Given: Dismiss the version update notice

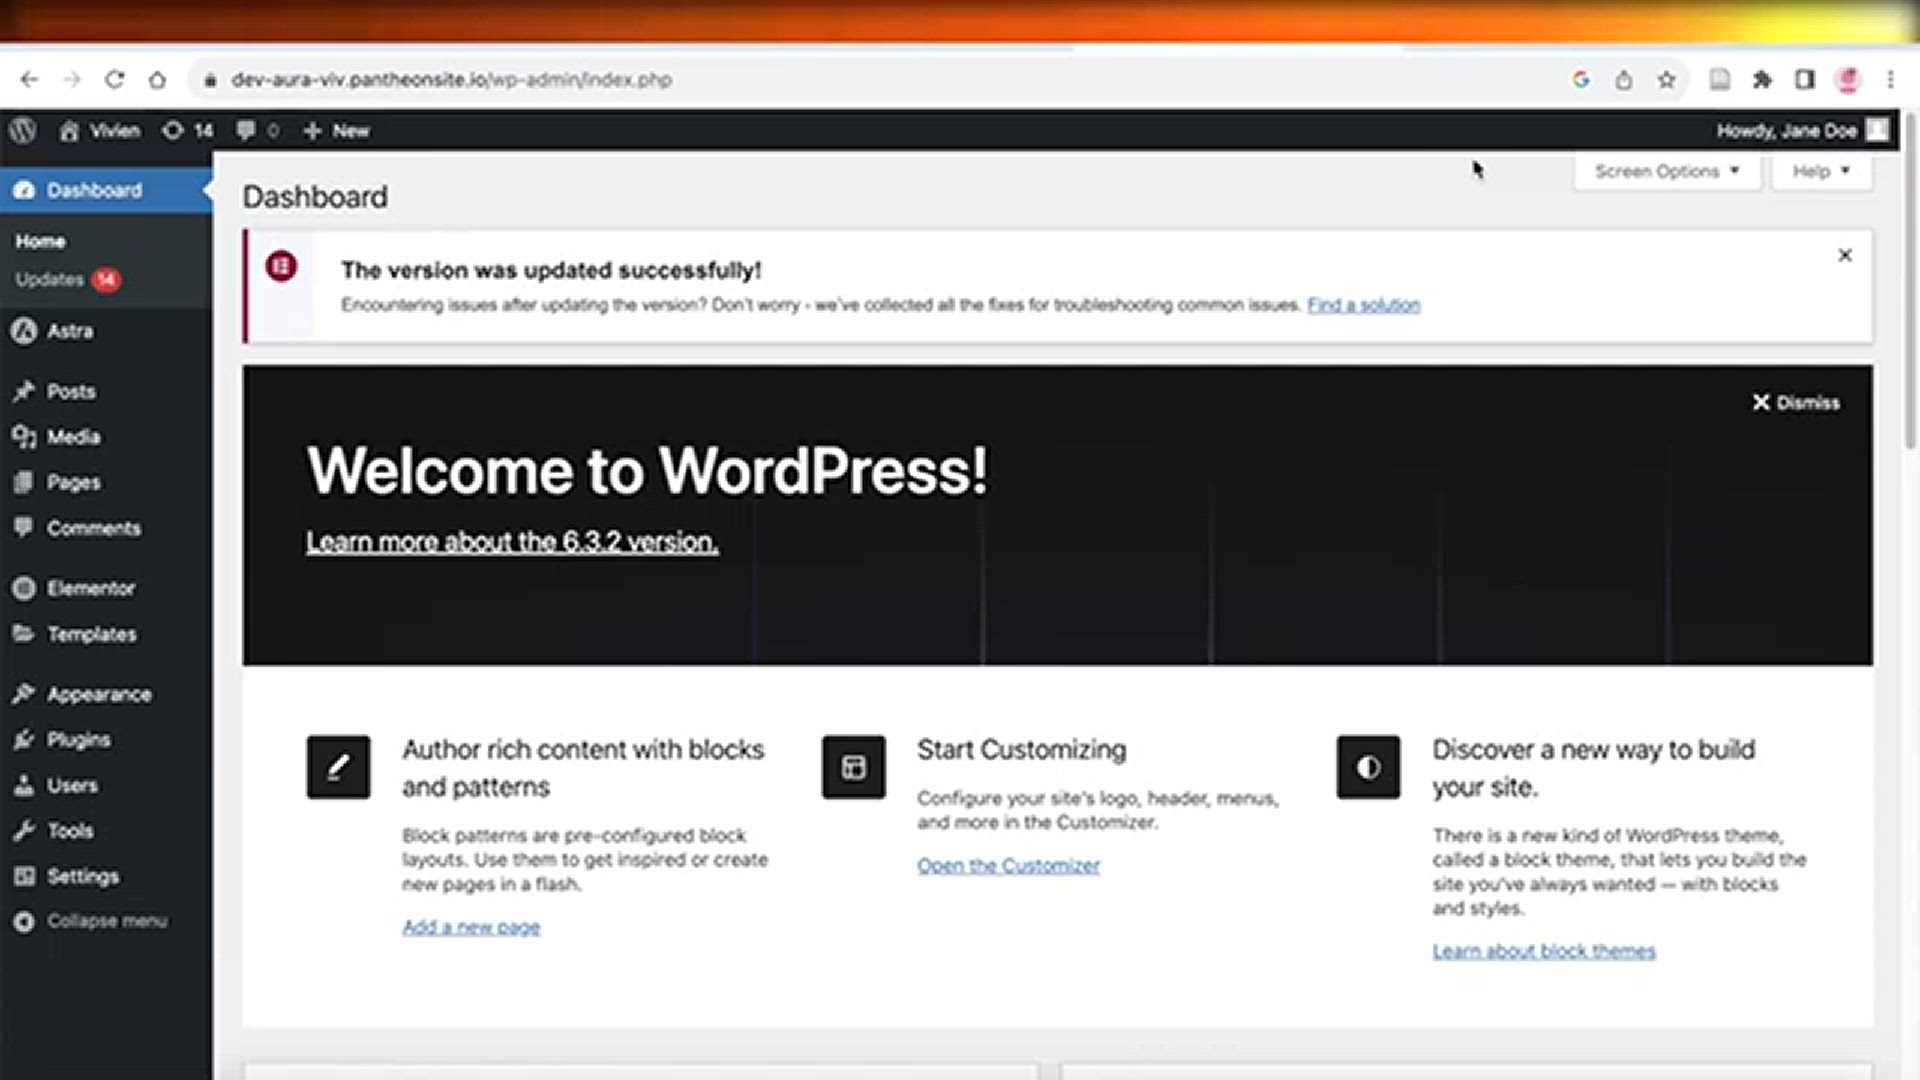Looking at the screenshot, I should point(1845,255).
